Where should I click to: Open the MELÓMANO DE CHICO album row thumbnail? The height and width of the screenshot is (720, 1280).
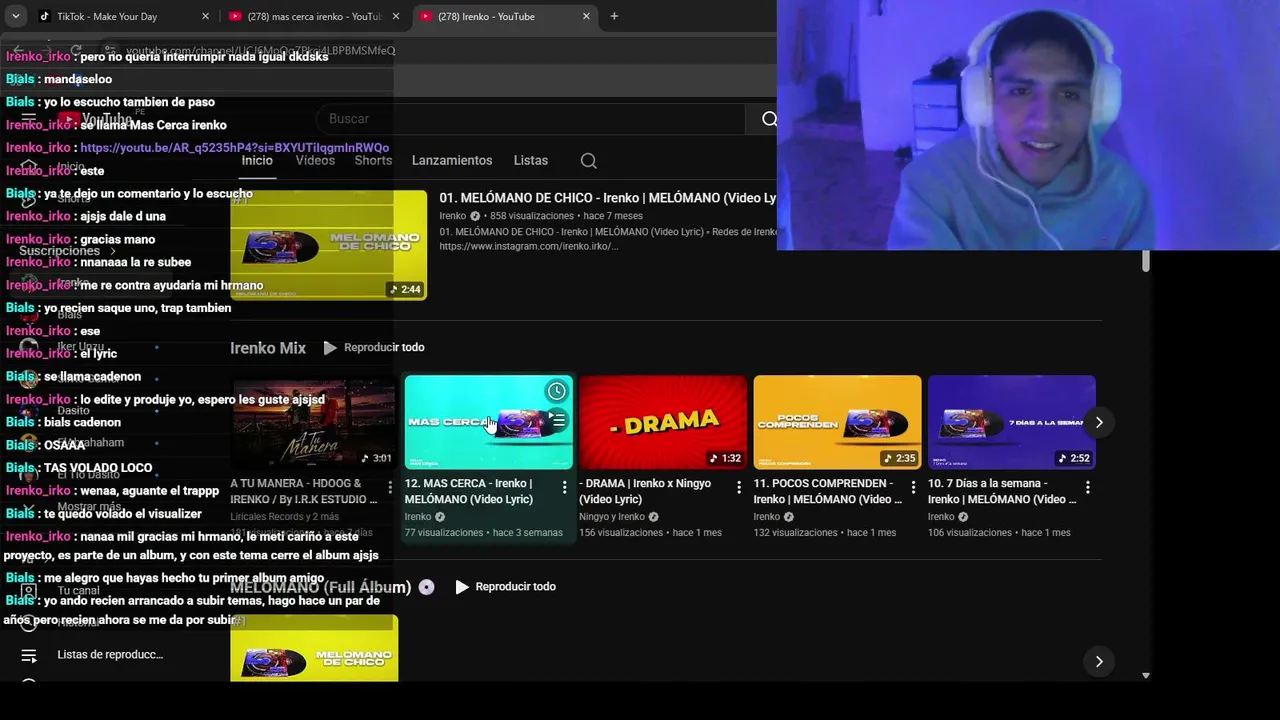tap(314, 648)
